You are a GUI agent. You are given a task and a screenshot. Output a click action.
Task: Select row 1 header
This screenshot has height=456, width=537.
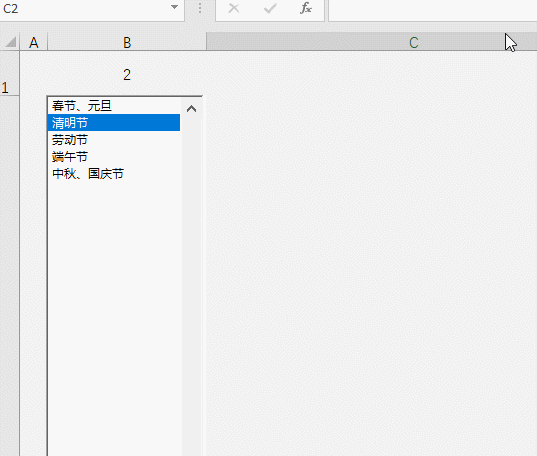click(x=10, y=73)
